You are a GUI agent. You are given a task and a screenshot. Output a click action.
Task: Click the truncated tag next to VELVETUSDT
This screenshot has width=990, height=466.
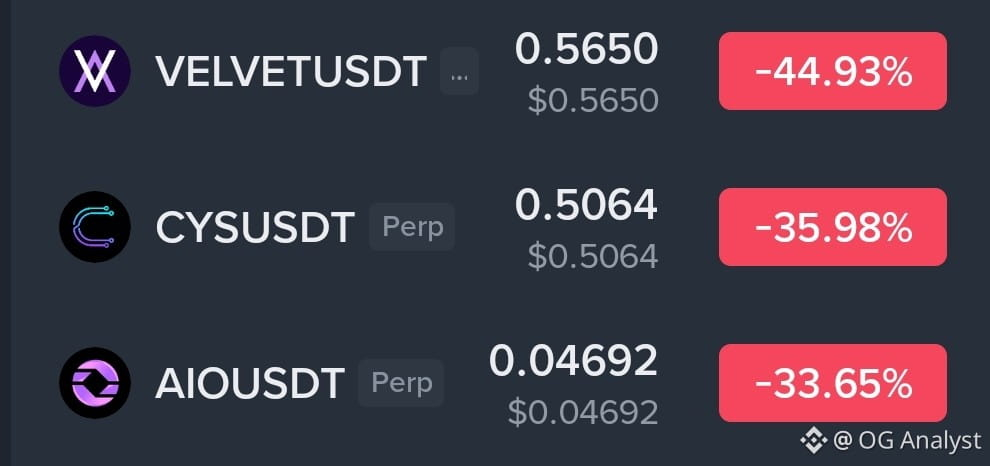tap(459, 71)
